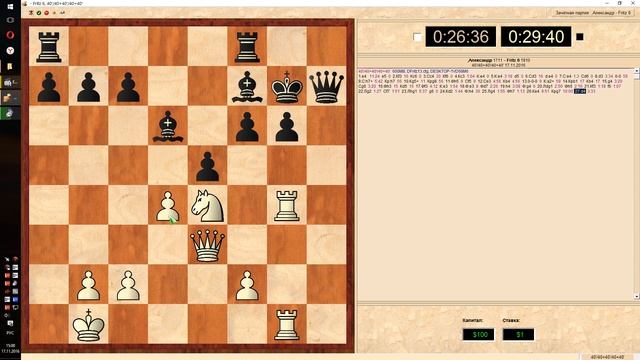The height and width of the screenshot is (360, 640).
Task: Select the white rook on g1
Action: click(287, 324)
